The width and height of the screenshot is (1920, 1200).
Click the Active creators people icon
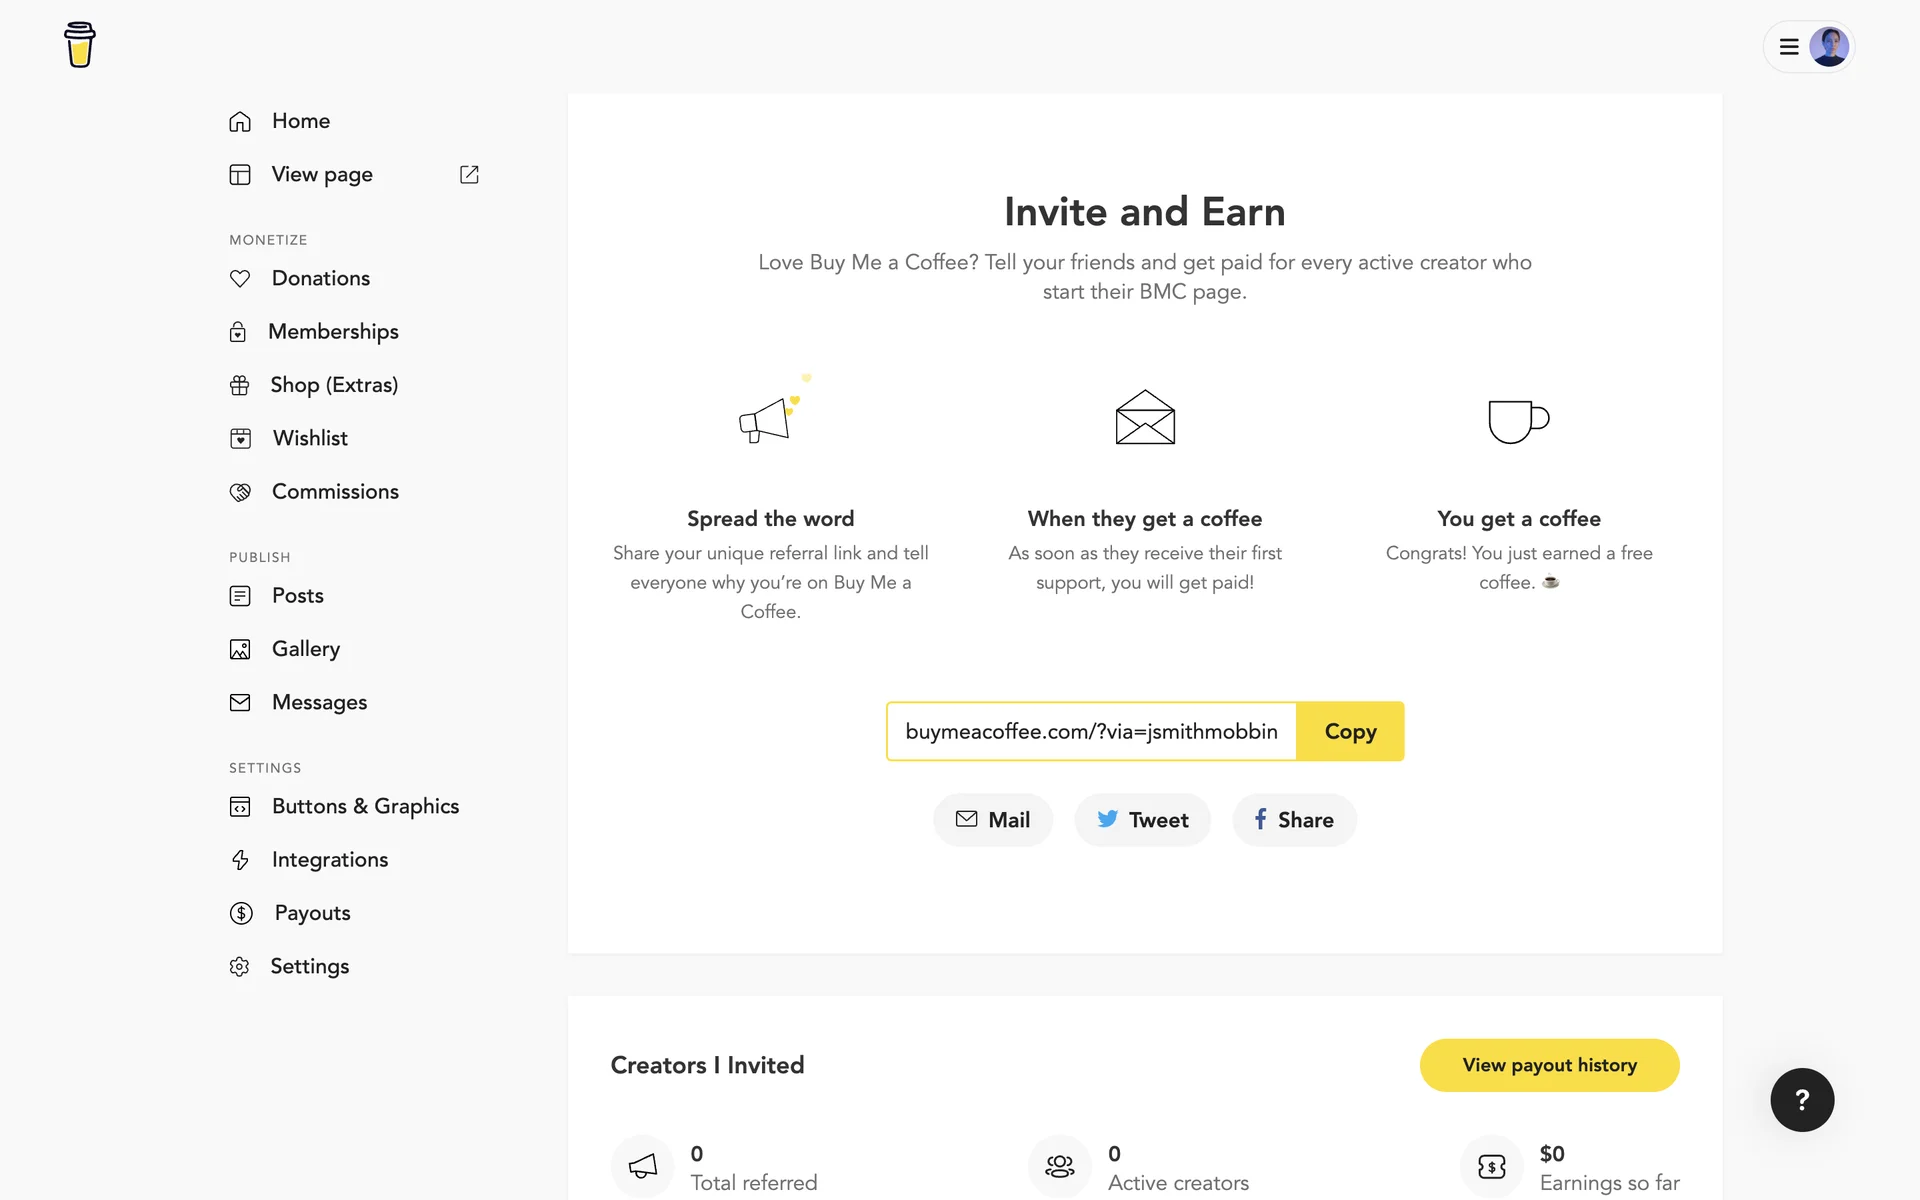[1060, 1166]
